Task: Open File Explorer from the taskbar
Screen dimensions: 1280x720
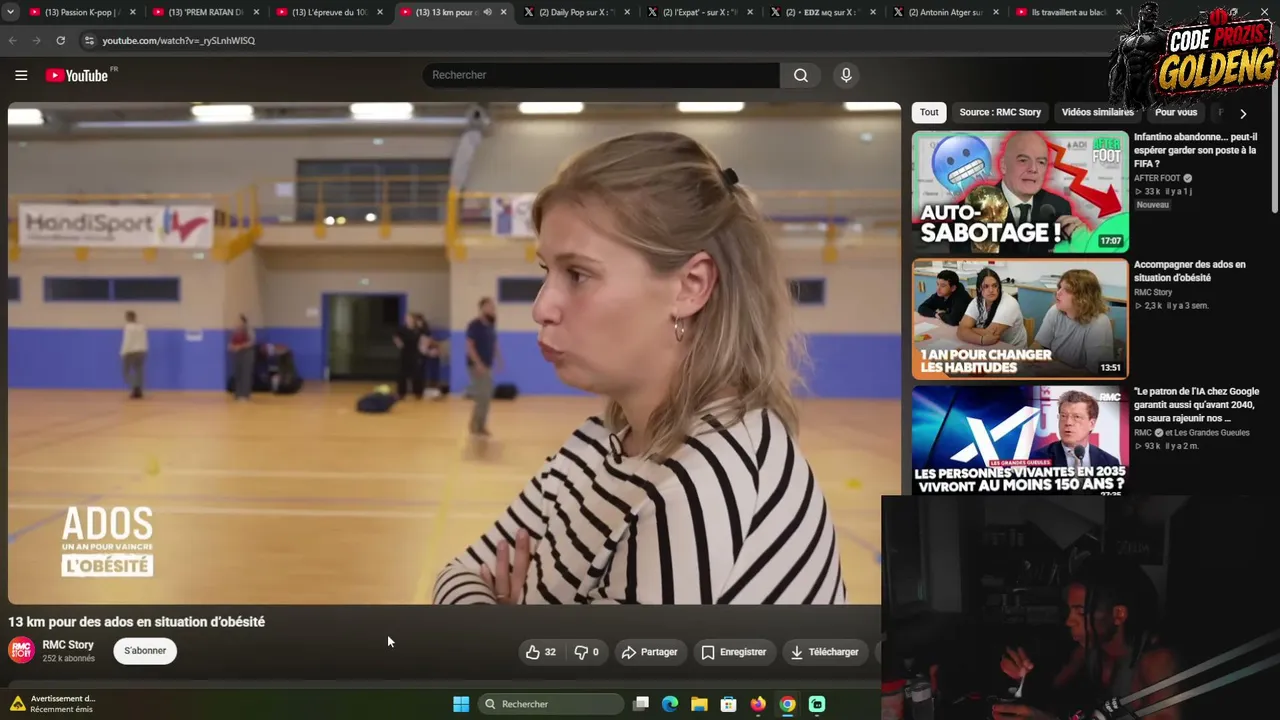Action: tap(699, 704)
